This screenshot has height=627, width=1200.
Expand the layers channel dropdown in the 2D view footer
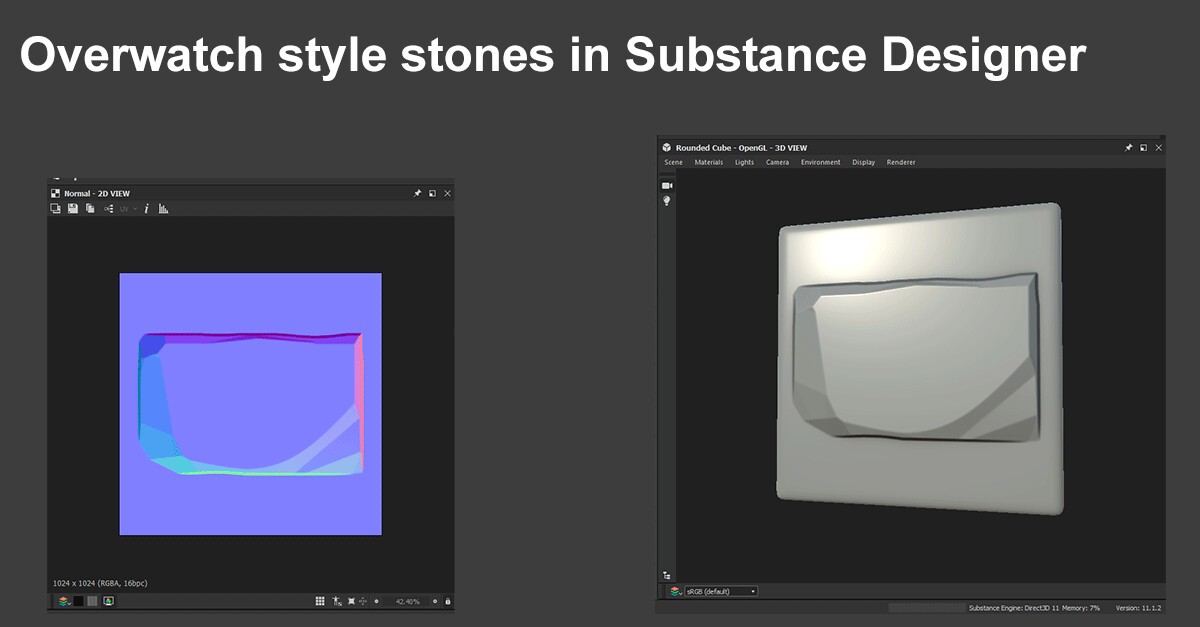point(62,601)
